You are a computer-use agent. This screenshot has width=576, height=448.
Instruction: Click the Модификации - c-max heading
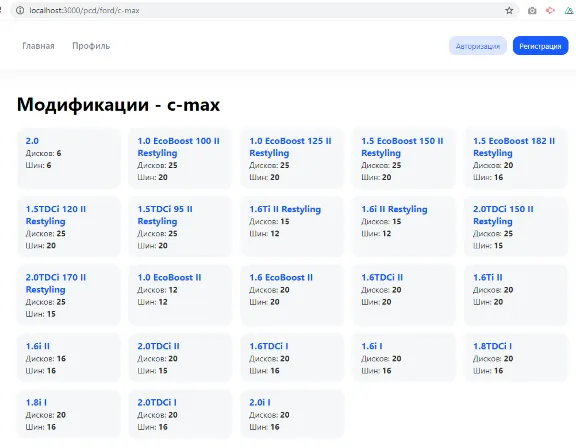118,105
